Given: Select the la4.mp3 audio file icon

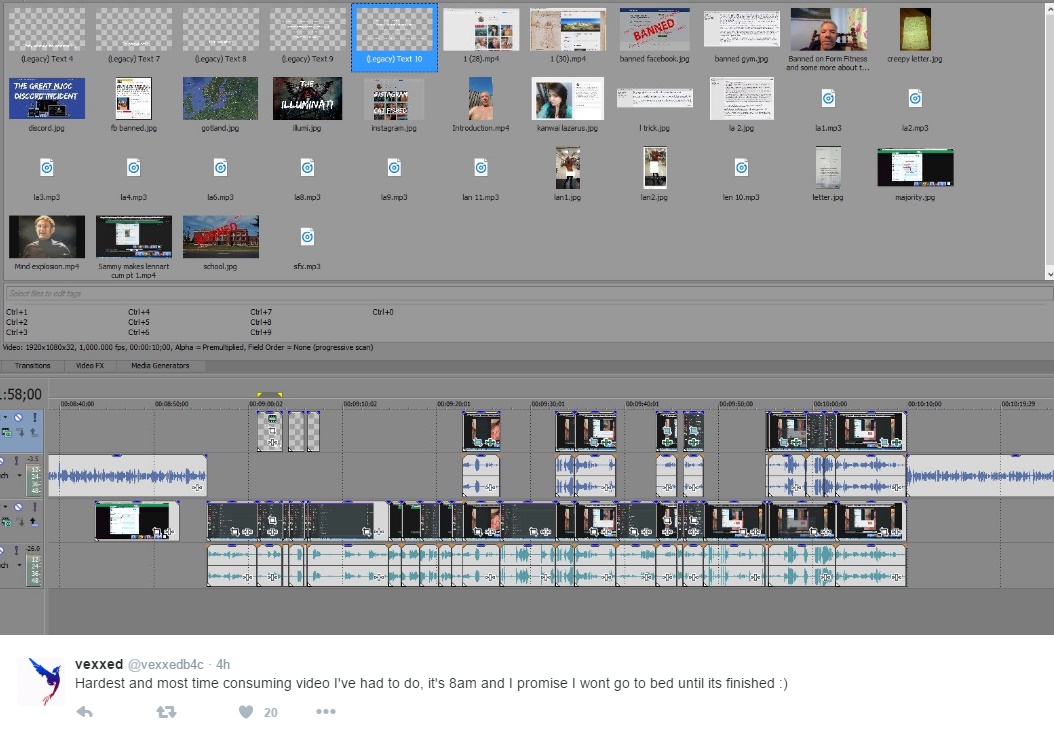Looking at the screenshot, I should point(133,167).
